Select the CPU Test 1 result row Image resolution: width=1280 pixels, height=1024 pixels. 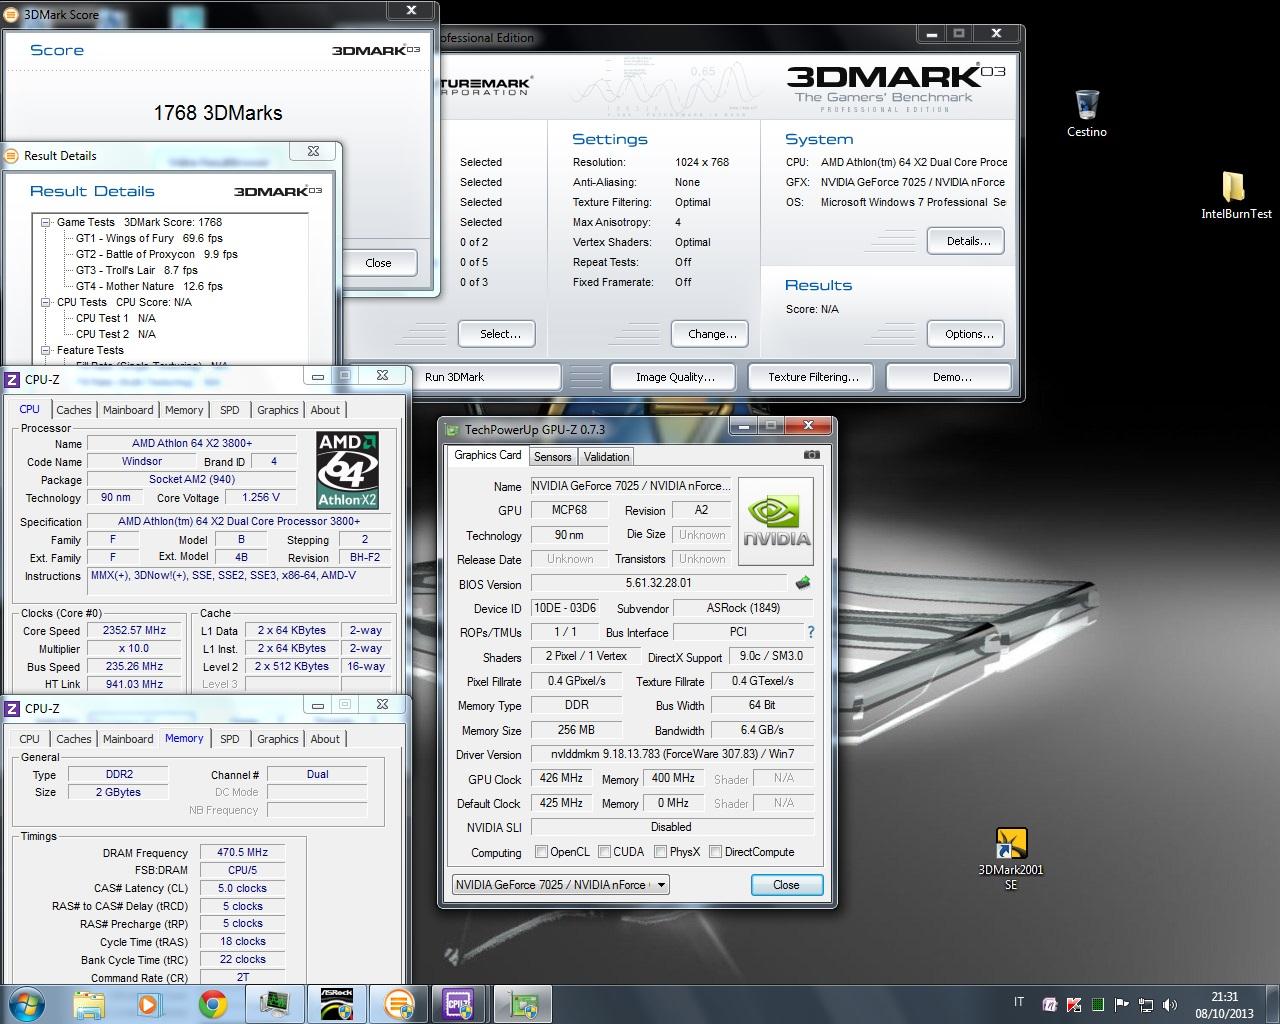coord(116,318)
